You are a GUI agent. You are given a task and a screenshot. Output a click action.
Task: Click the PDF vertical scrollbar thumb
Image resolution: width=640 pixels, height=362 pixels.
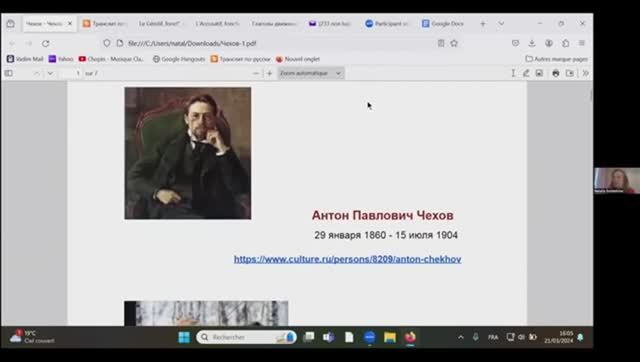pos(591,95)
